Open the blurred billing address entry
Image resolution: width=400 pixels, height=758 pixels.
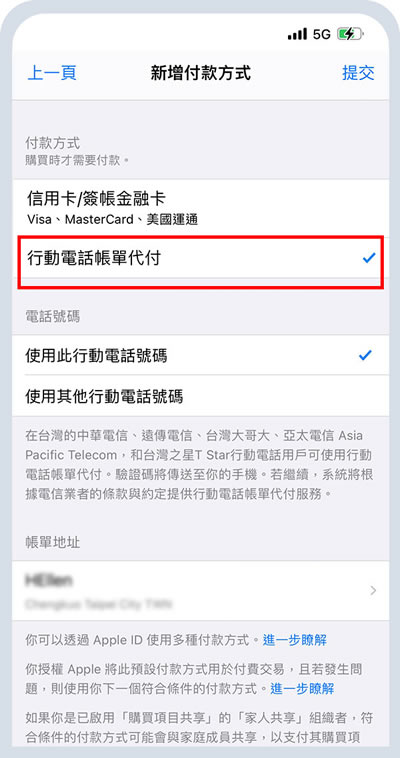click(200, 591)
